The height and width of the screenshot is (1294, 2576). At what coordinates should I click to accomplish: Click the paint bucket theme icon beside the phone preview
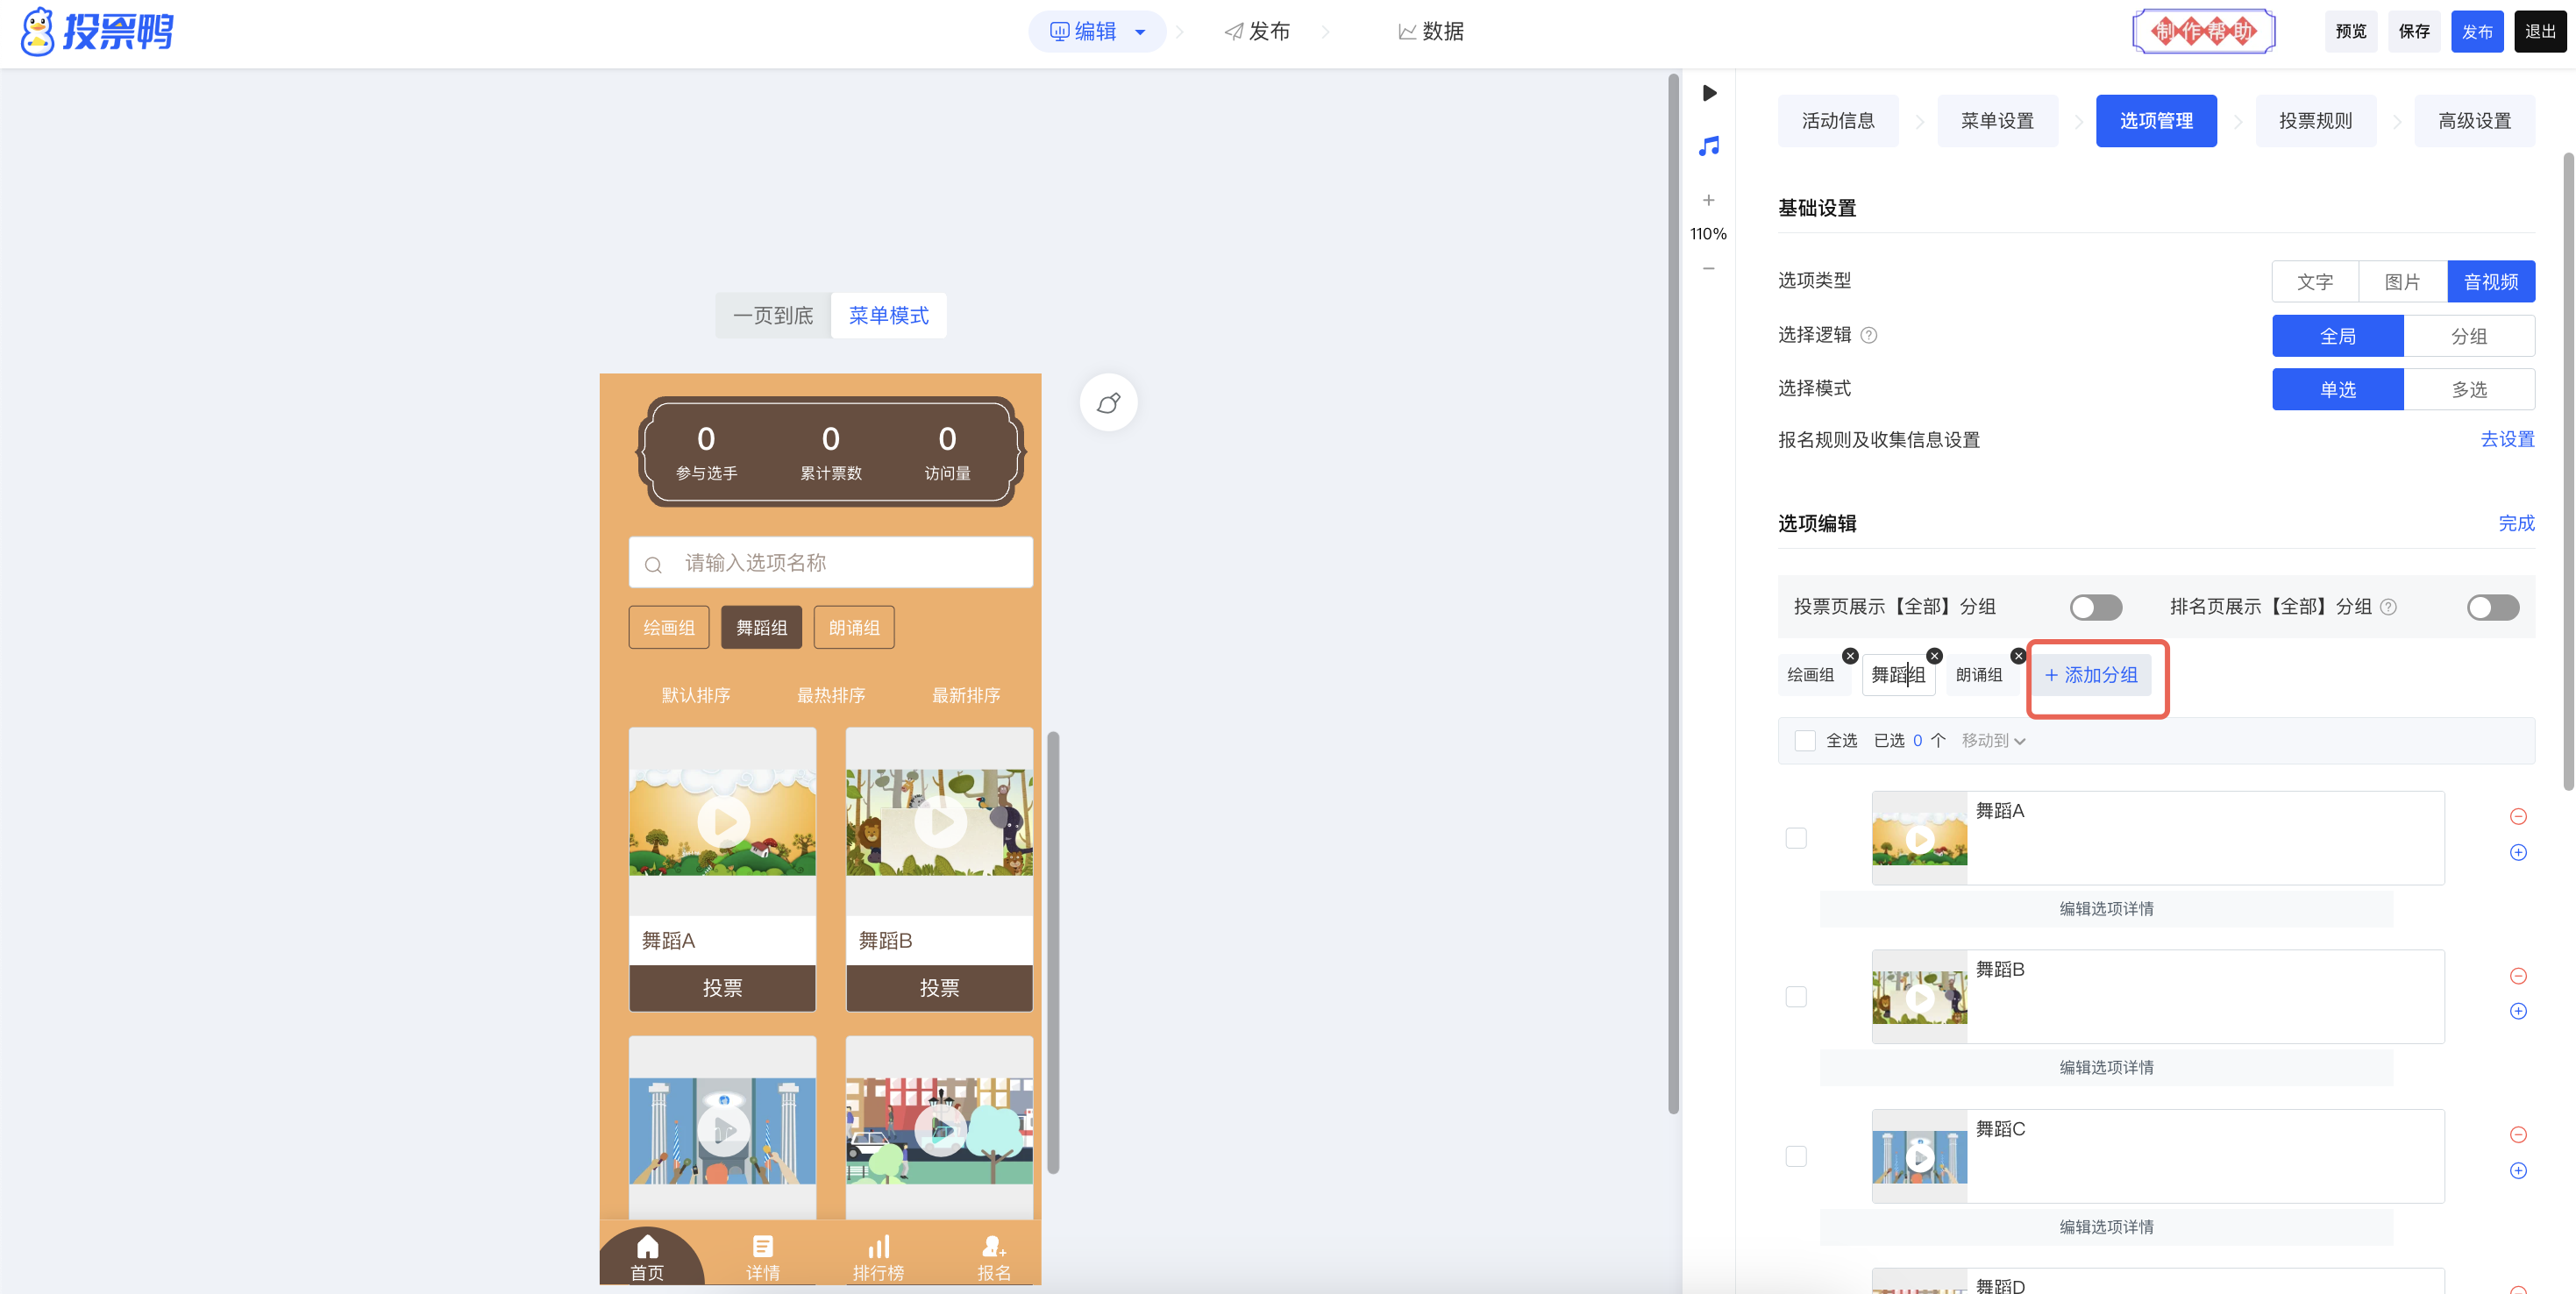[x=1108, y=403]
